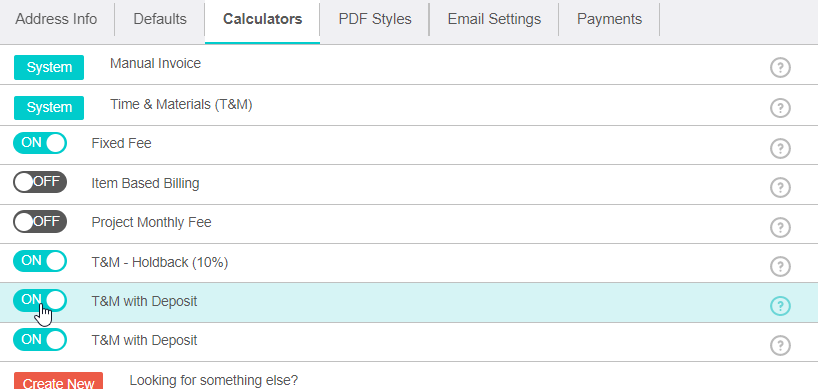Select the Email Settings tab
Image resolution: width=818 pixels, height=389 pixels.
coord(494,19)
